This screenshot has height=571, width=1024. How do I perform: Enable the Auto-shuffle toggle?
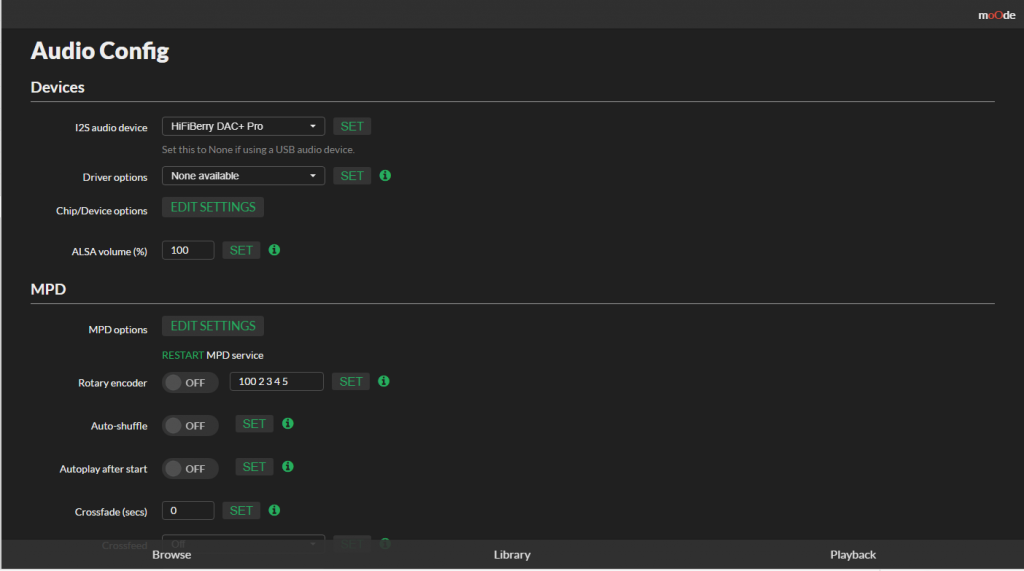coord(190,425)
